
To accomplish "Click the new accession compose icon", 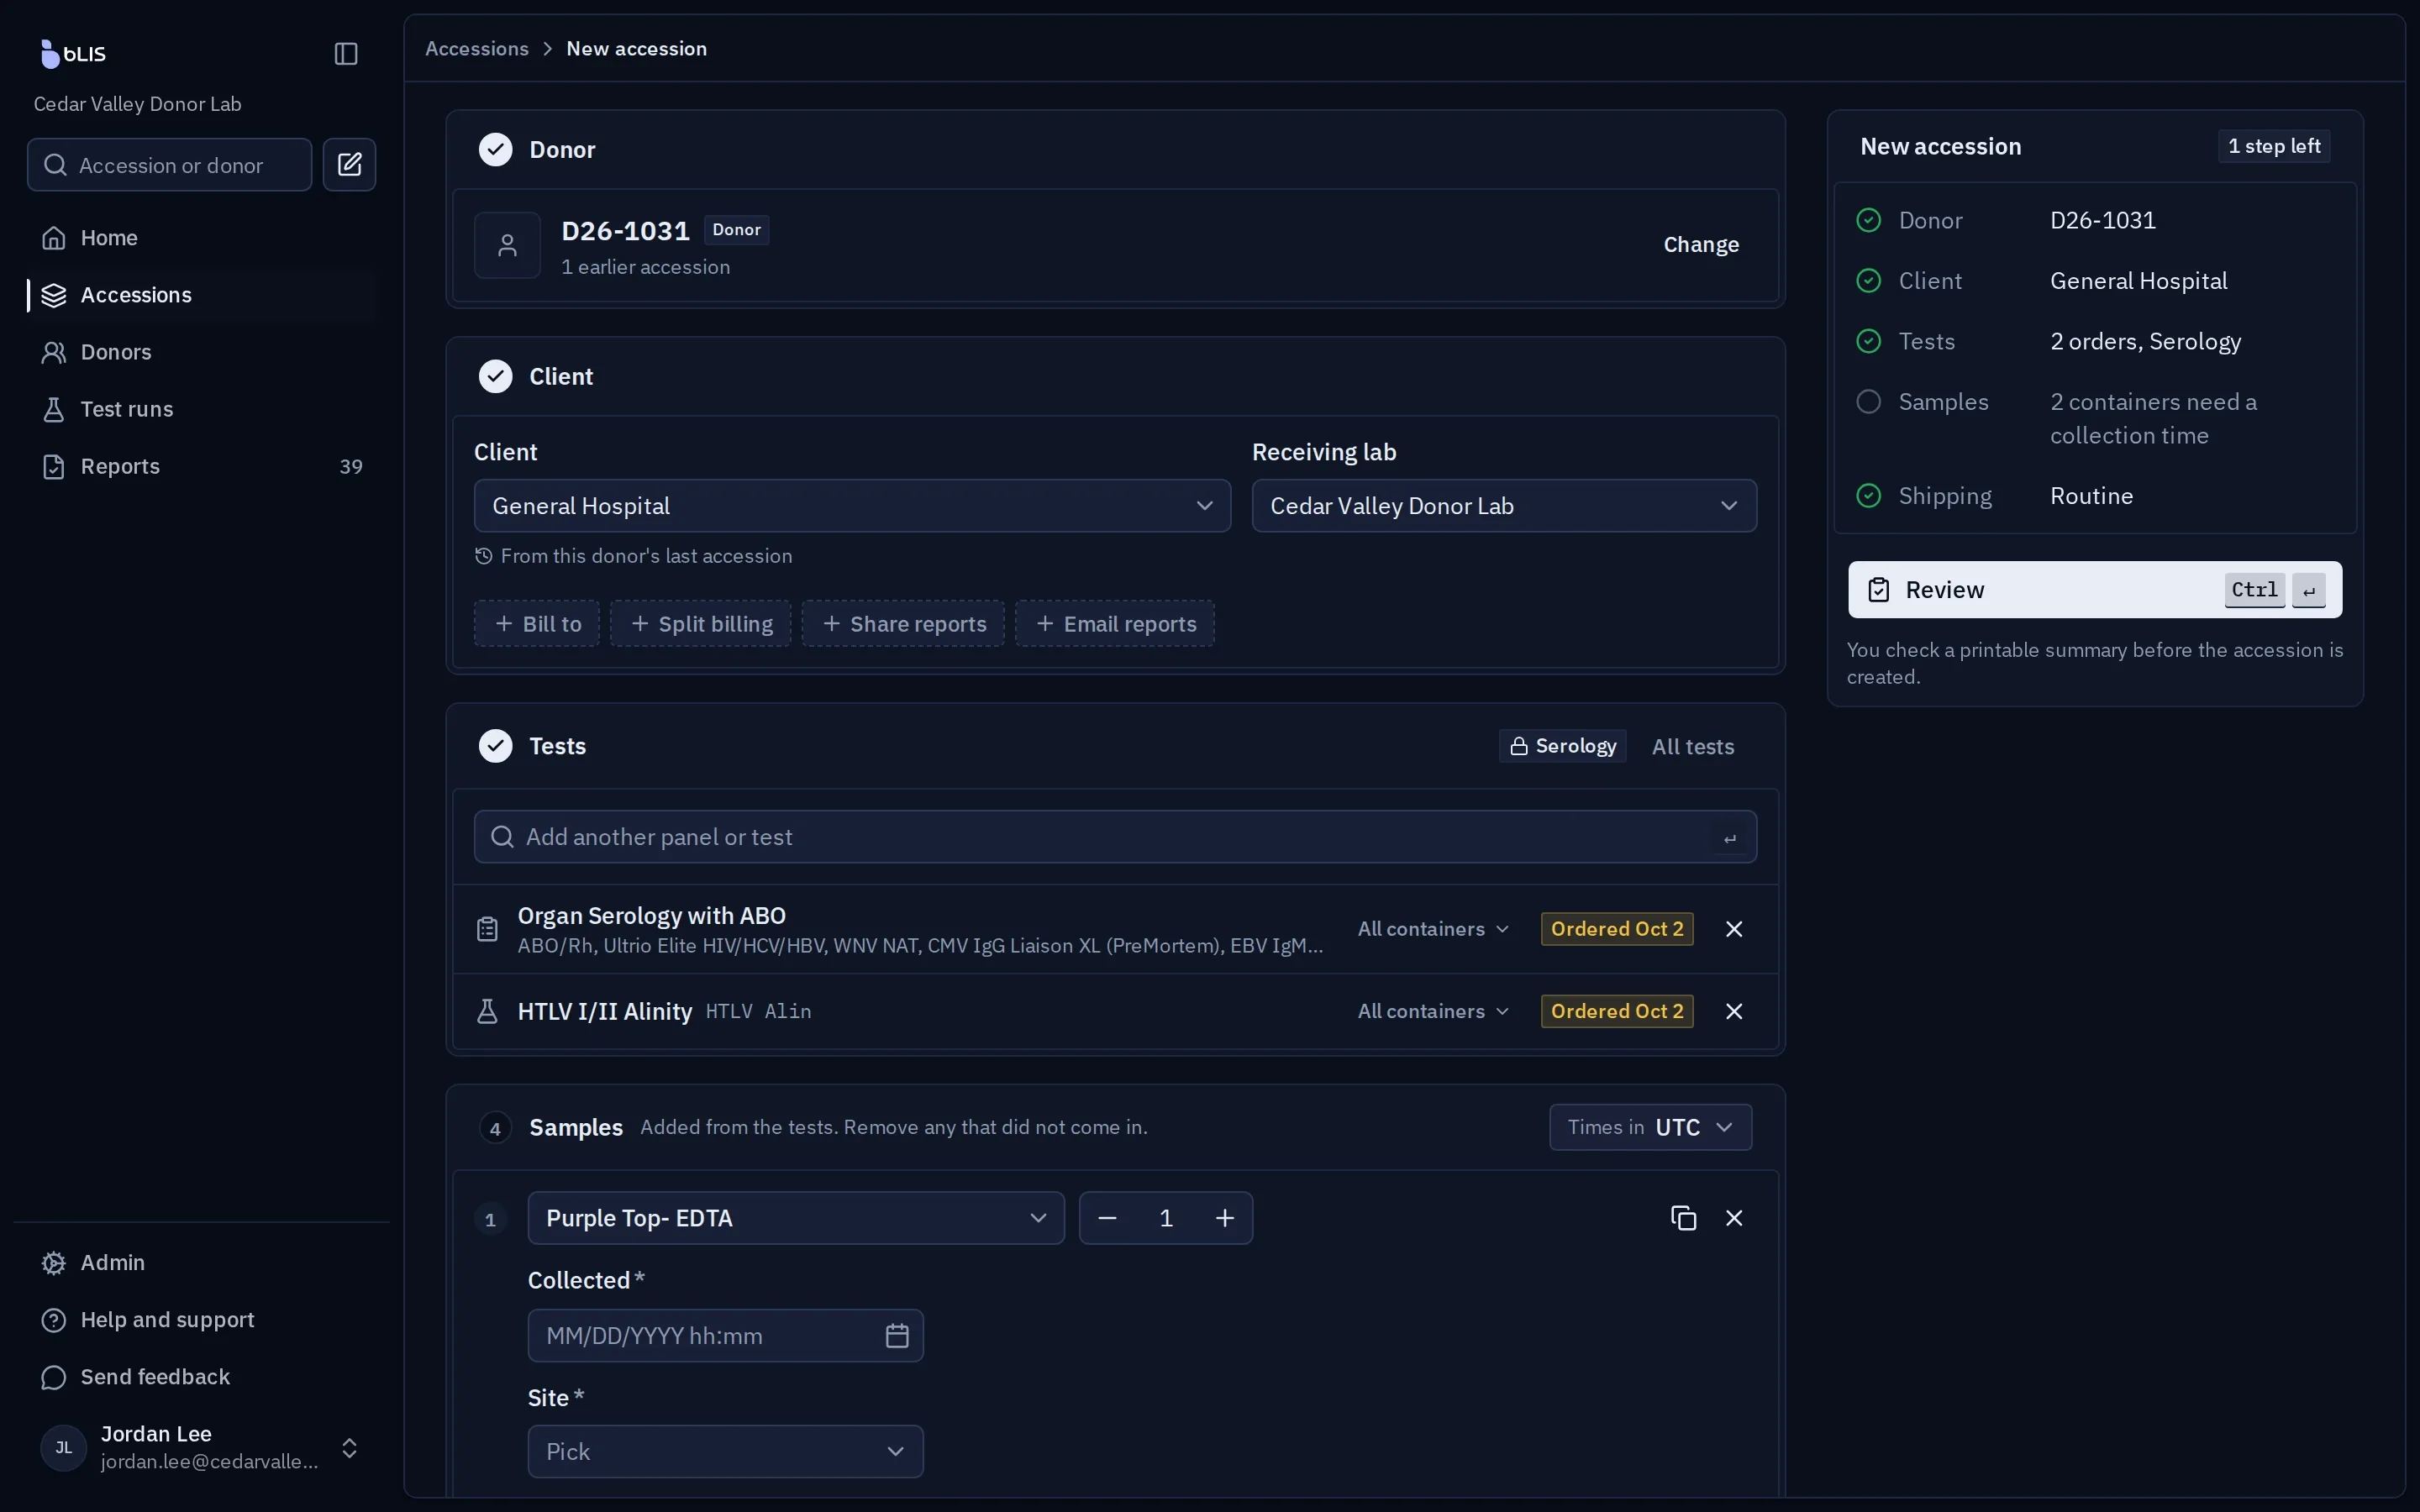I will pyautogui.click(x=349, y=164).
